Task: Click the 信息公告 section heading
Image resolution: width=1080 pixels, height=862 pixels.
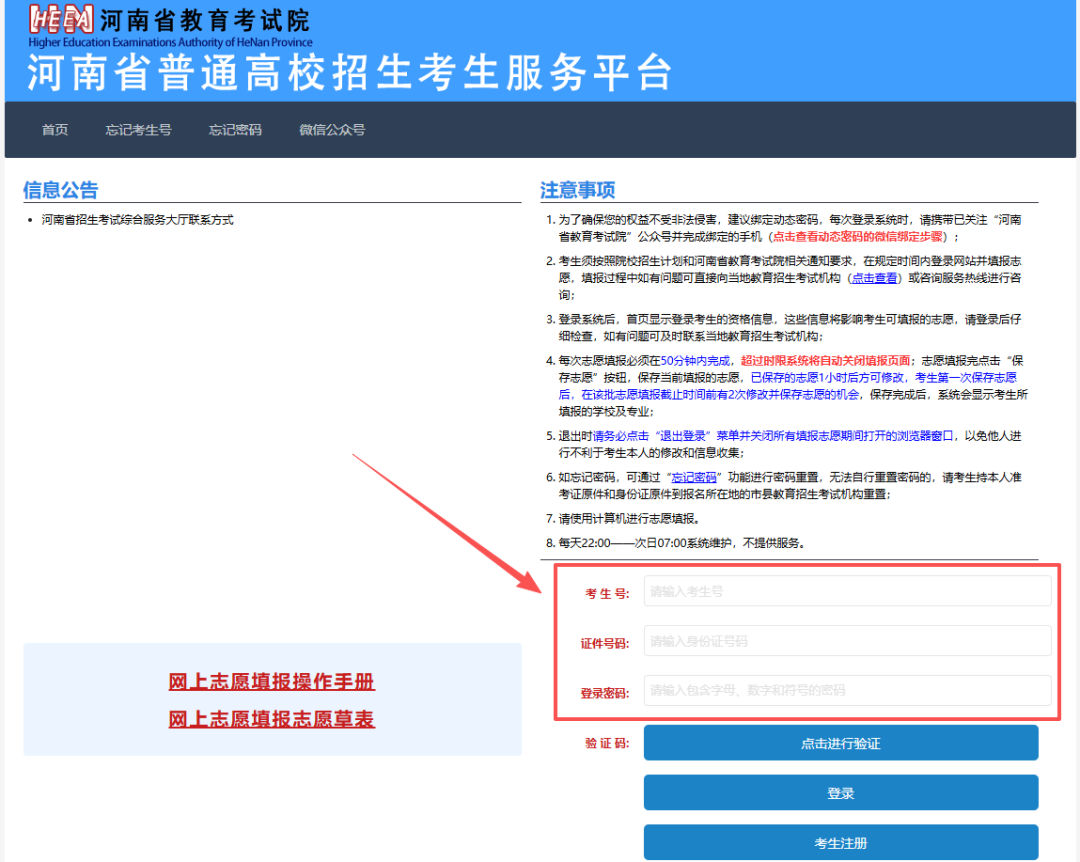Action: [61, 189]
